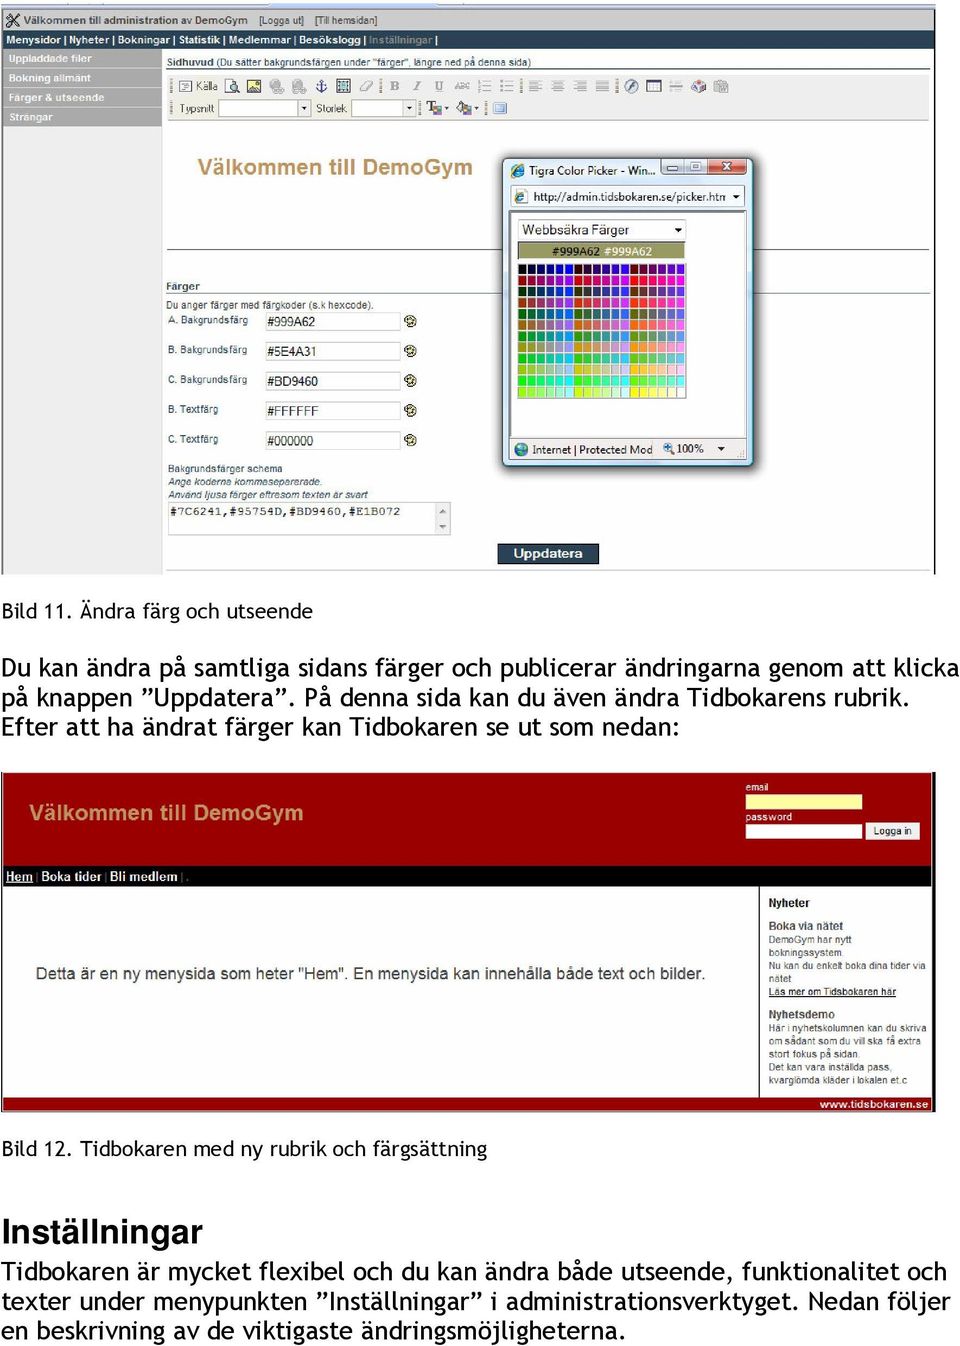Click the B. Textfärg #FFFFFF field
This screenshot has height=1346, width=960.
click(x=332, y=411)
